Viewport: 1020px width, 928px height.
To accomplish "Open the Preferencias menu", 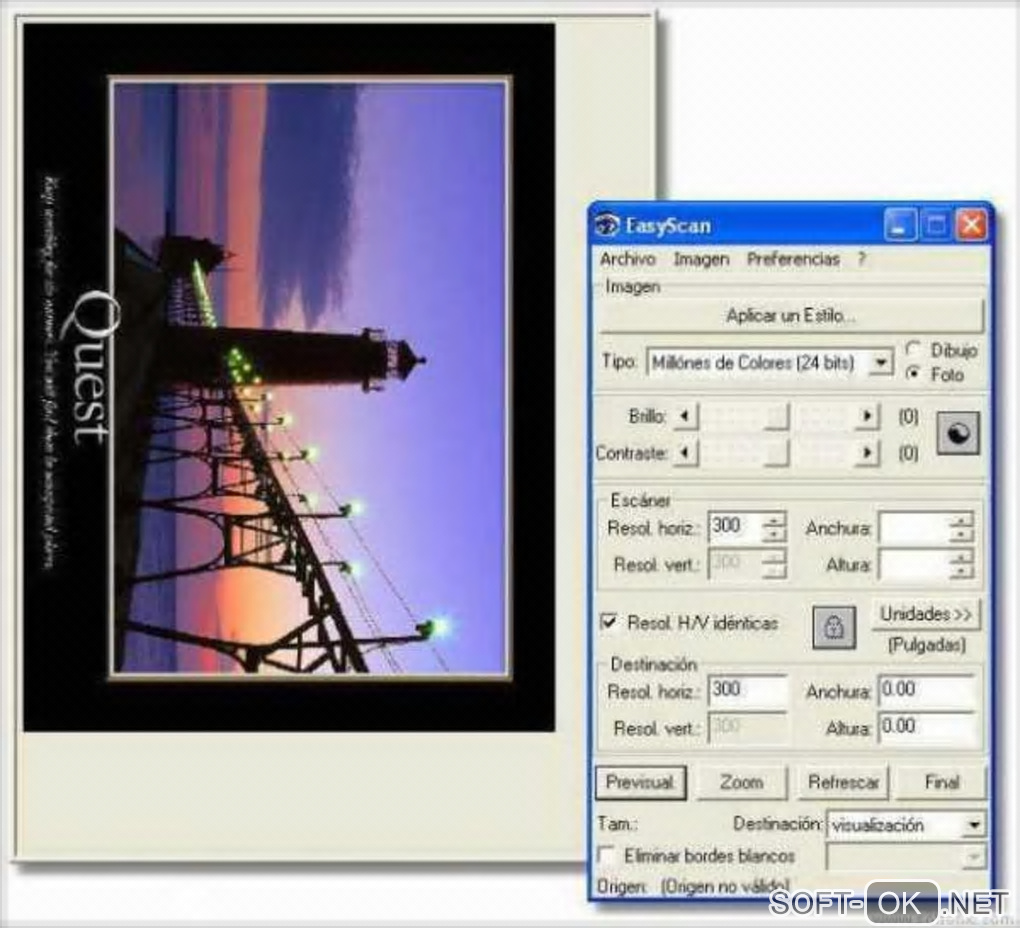I will click(x=793, y=259).
